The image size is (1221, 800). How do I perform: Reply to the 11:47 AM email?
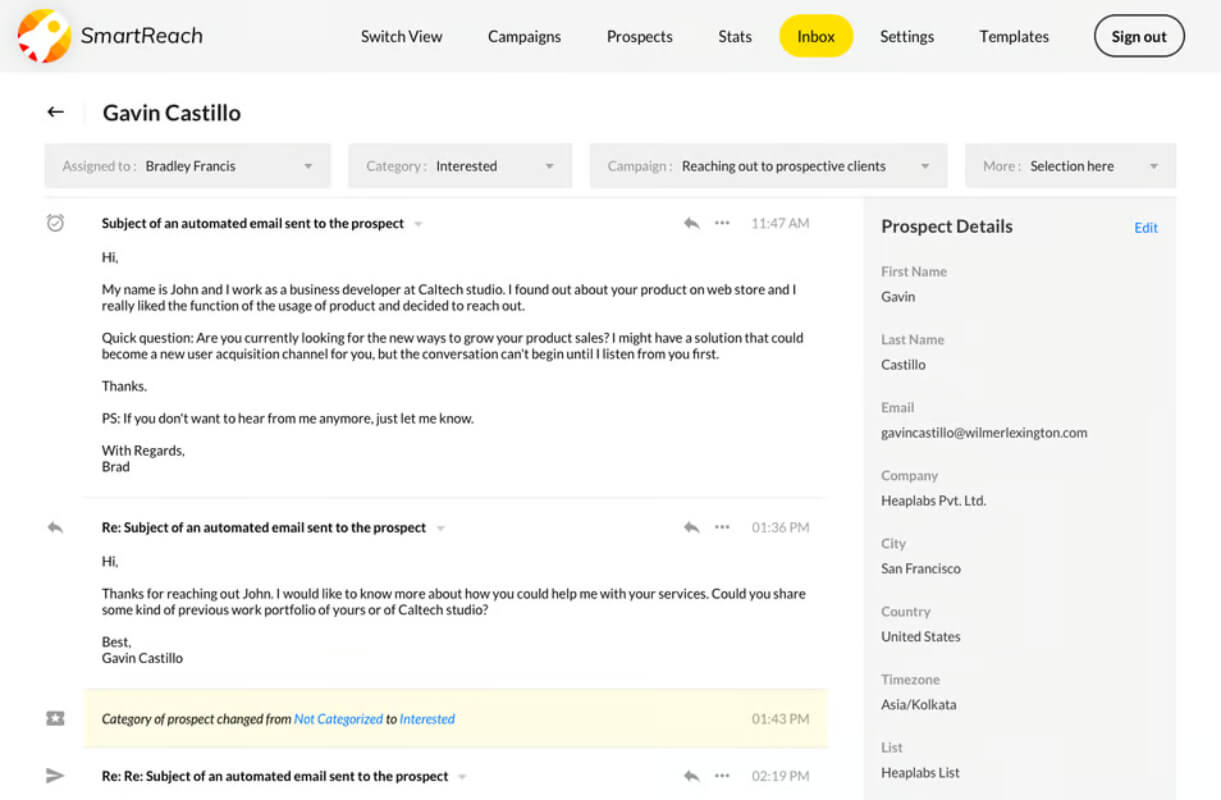[x=691, y=223]
